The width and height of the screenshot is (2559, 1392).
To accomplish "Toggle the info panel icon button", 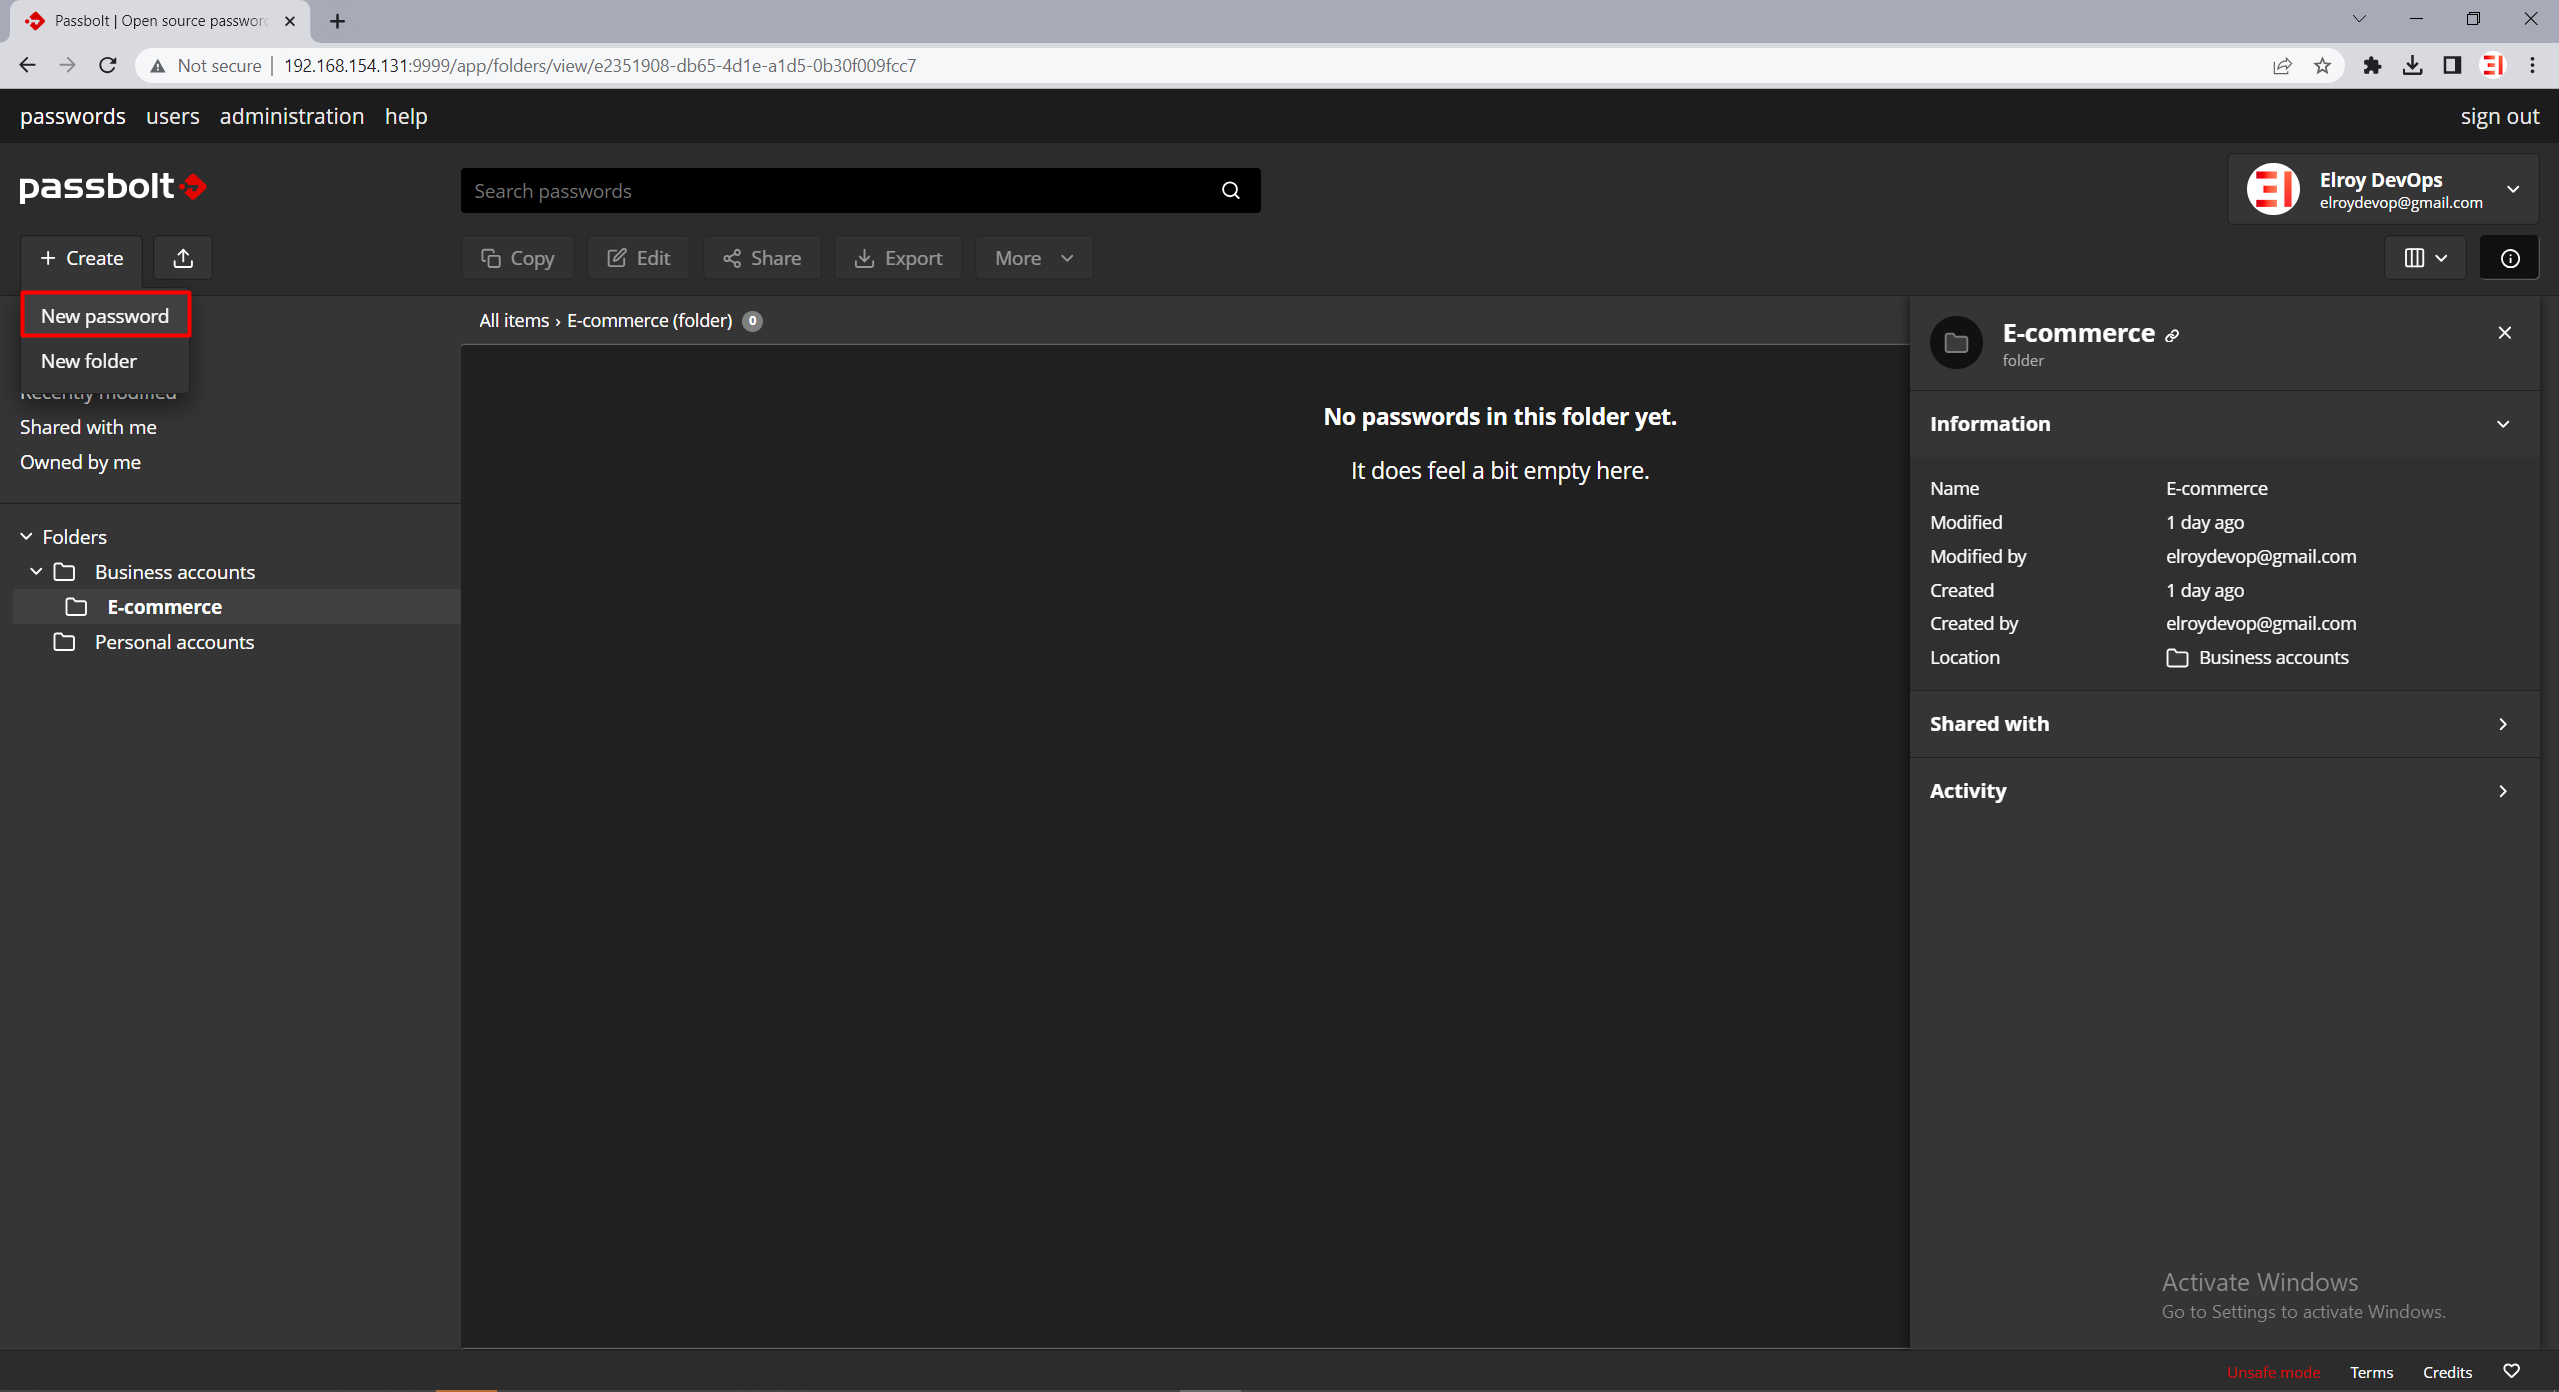I will point(2509,258).
